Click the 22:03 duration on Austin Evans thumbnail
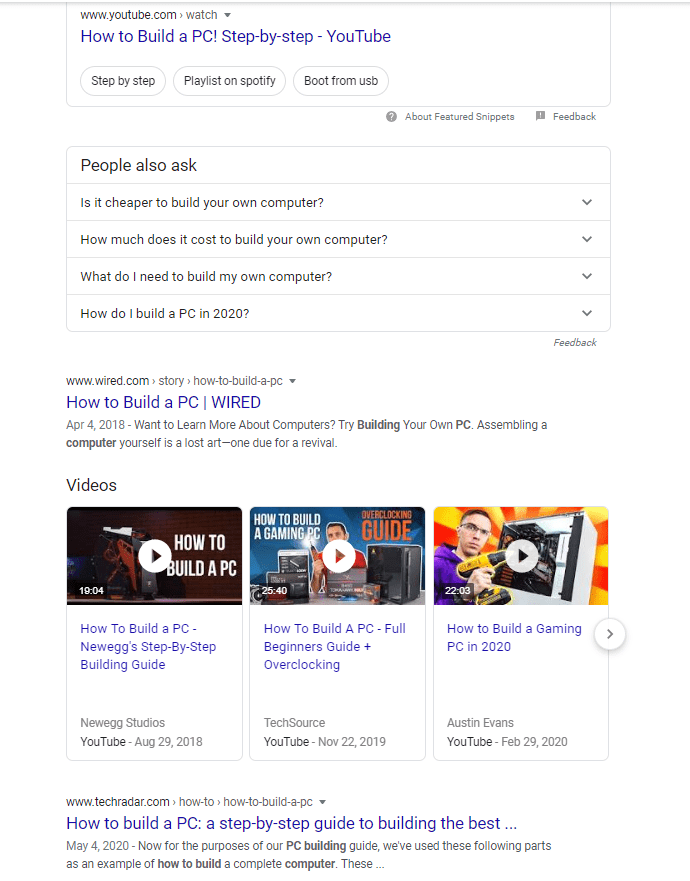The width and height of the screenshot is (690, 881). click(457, 591)
